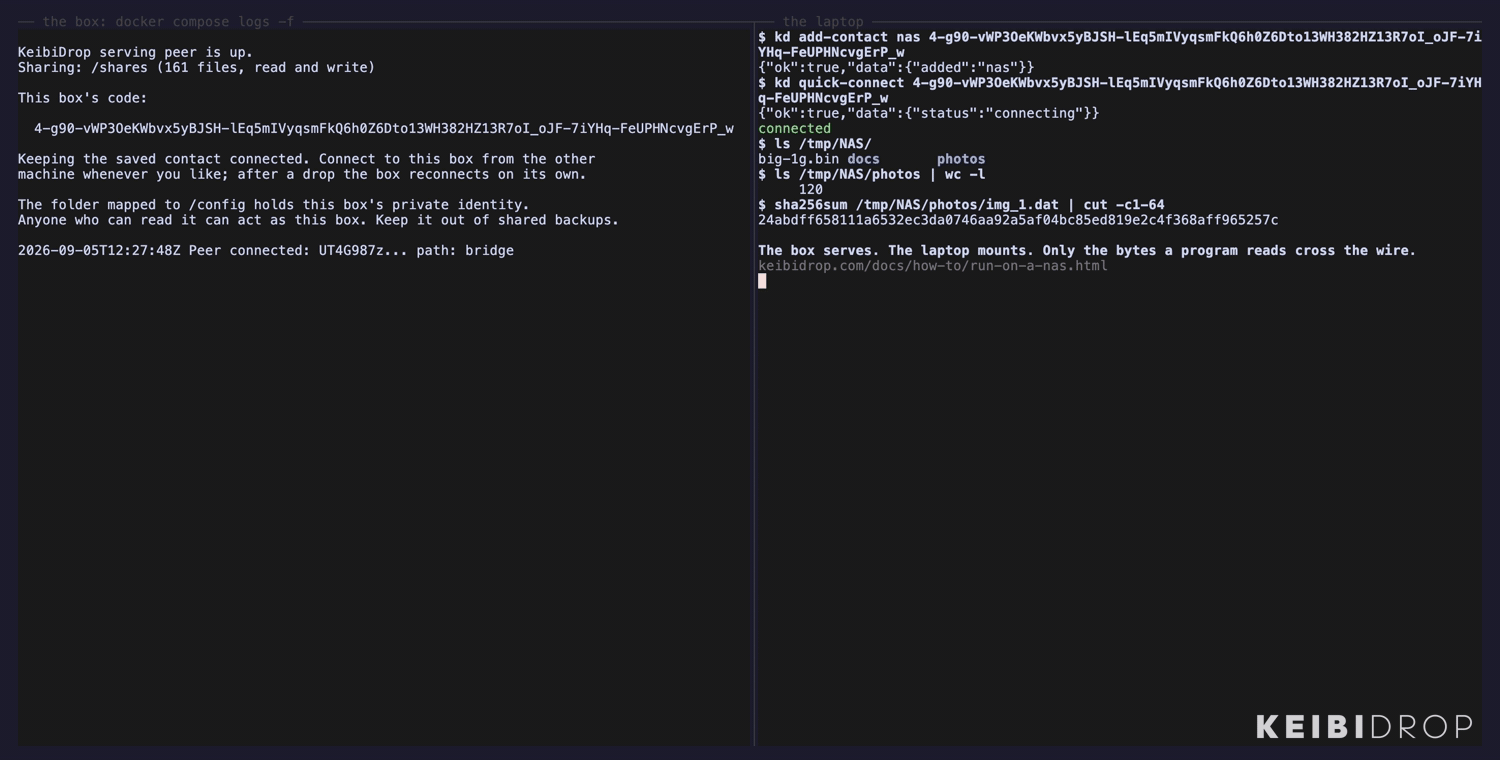1500x760 pixels.
Task: Select 'the laptop' pane title
Action: [x=823, y=21]
